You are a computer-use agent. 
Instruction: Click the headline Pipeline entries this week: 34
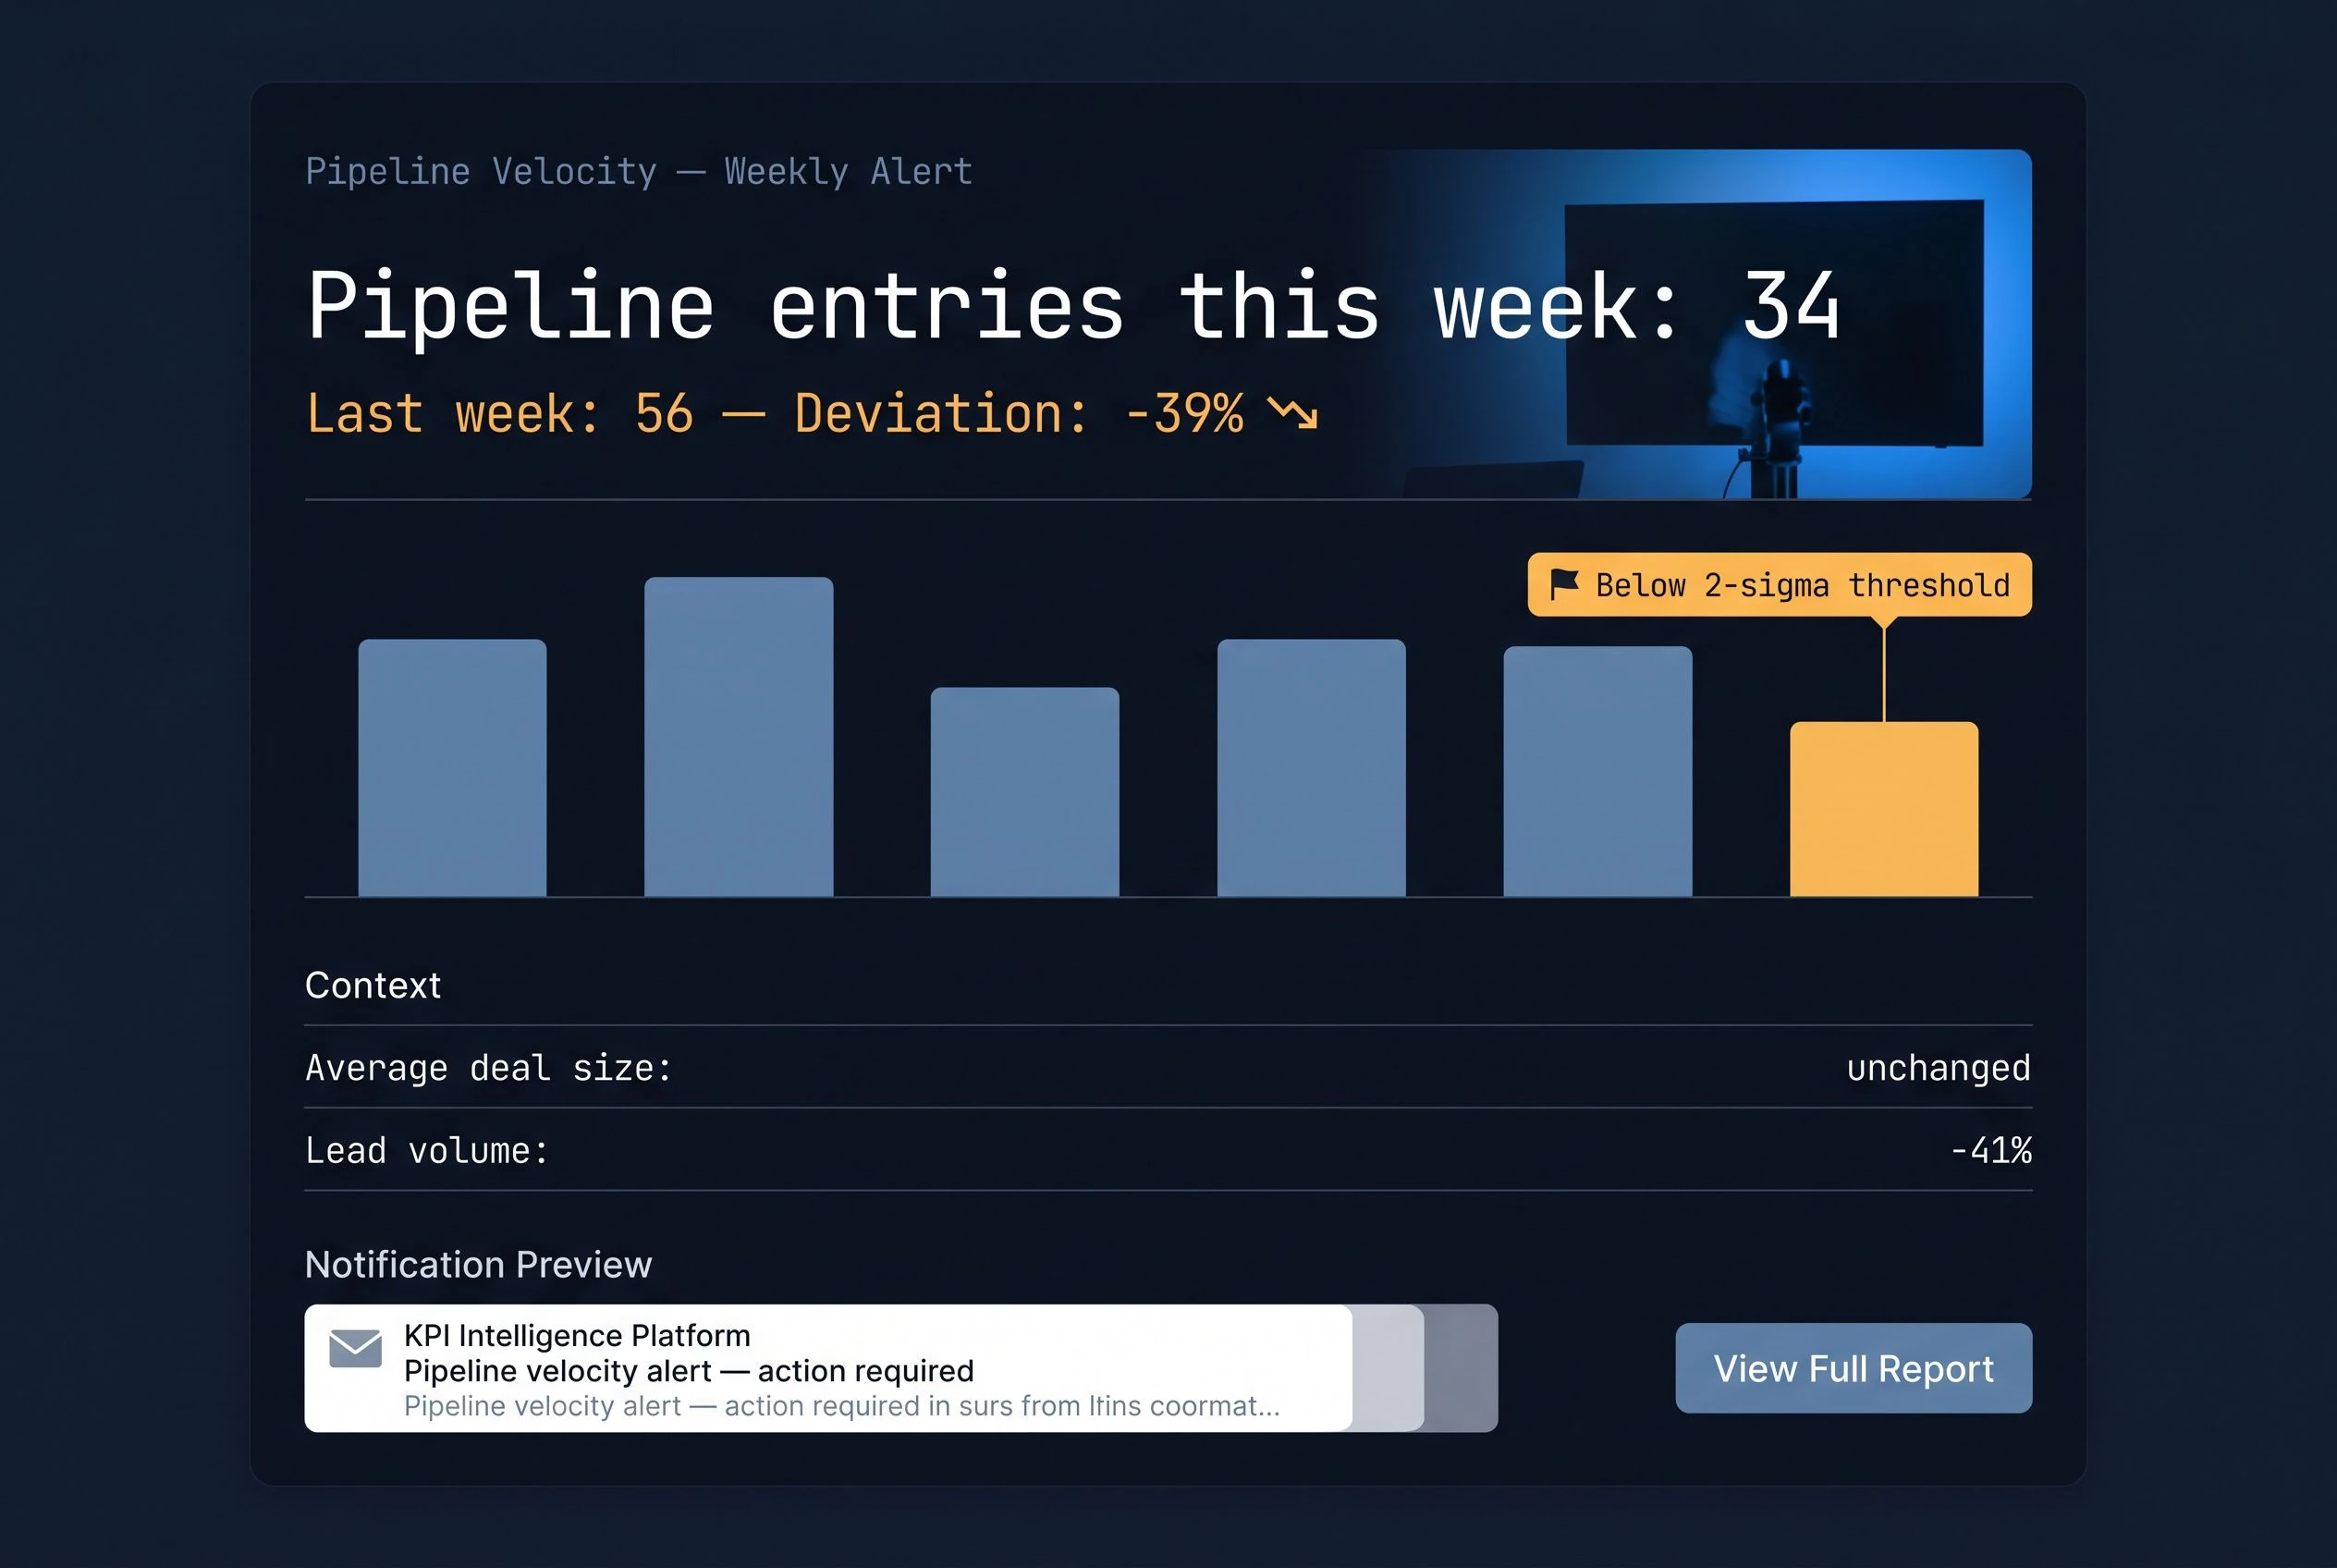coord(1073,306)
